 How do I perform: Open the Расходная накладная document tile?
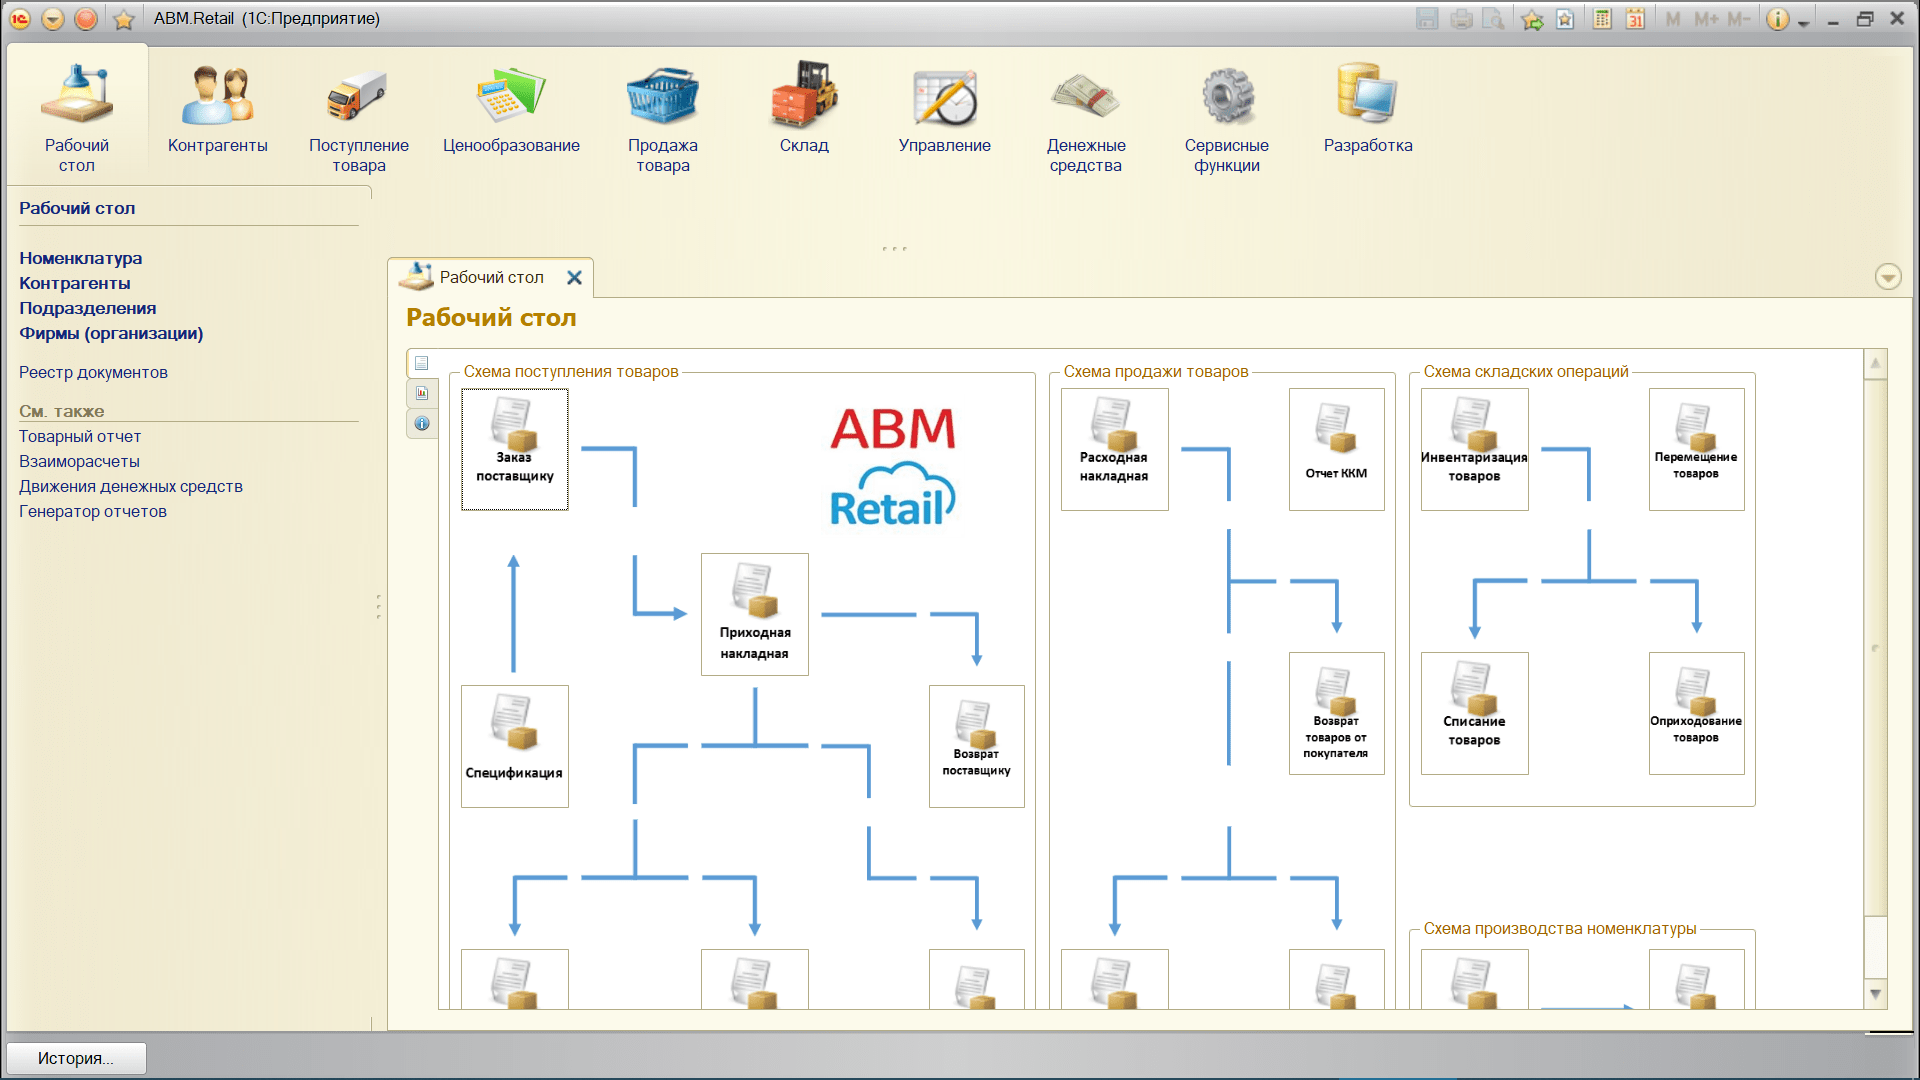click(x=1115, y=449)
